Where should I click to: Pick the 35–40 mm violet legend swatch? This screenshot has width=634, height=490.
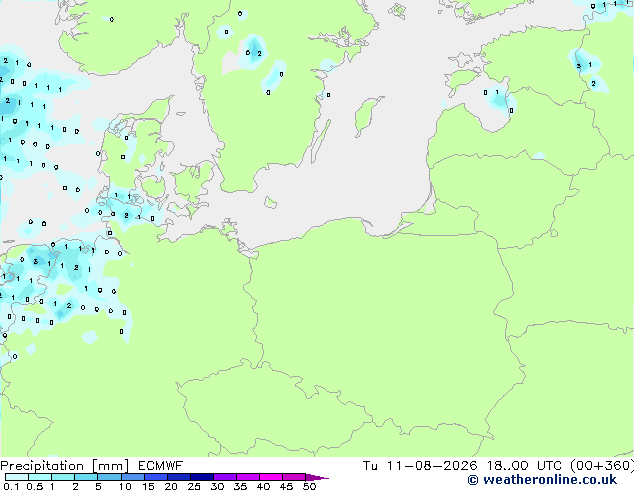tap(248, 477)
